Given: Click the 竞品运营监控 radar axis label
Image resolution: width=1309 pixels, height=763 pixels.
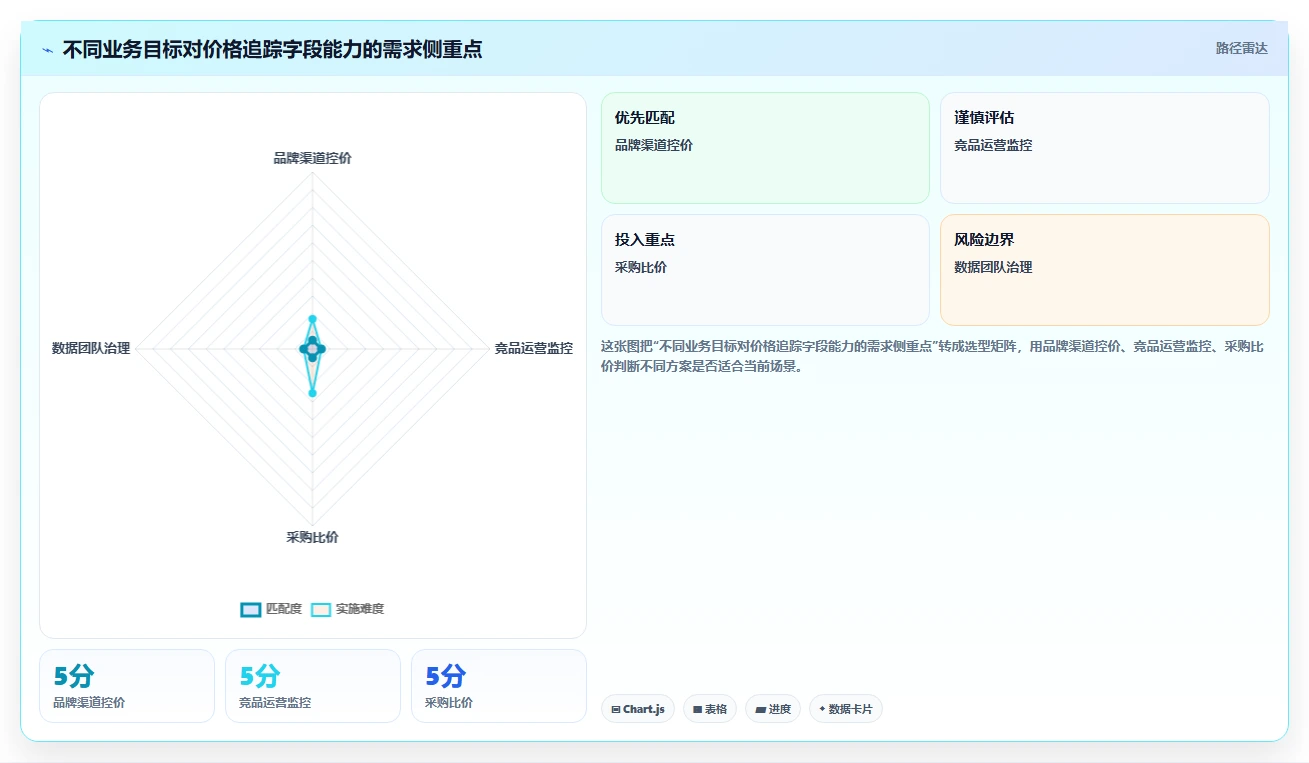Looking at the screenshot, I should pyautogui.click(x=534, y=348).
